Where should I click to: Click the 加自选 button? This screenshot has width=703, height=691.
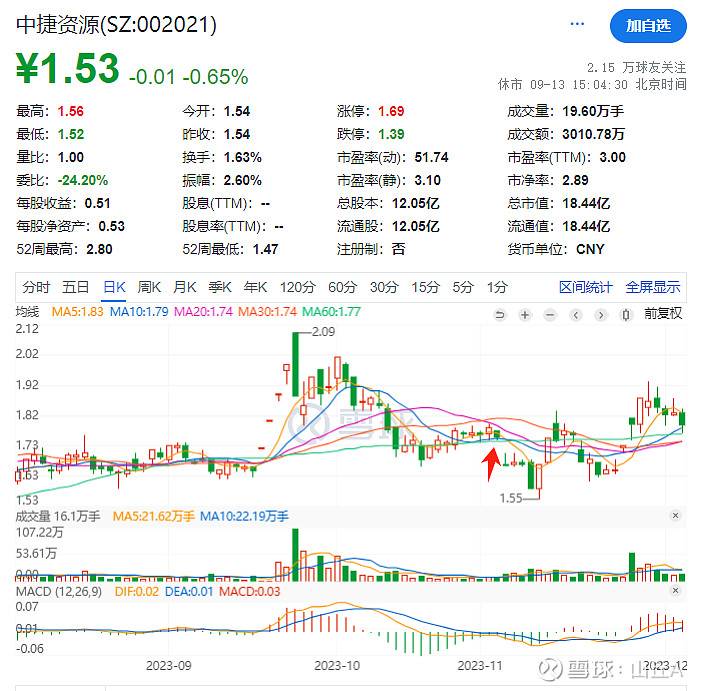click(648, 26)
